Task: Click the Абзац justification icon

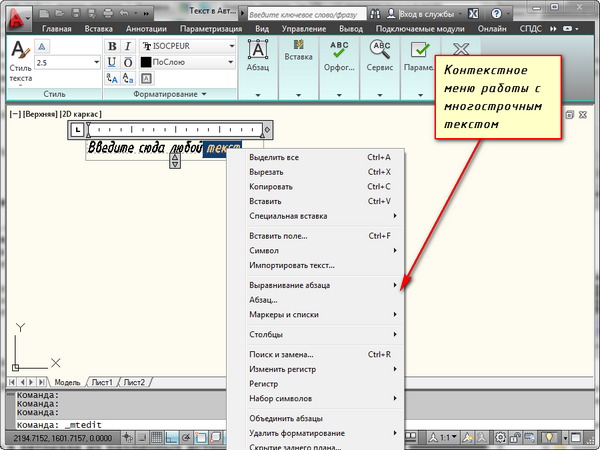Action: coord(258,50)
